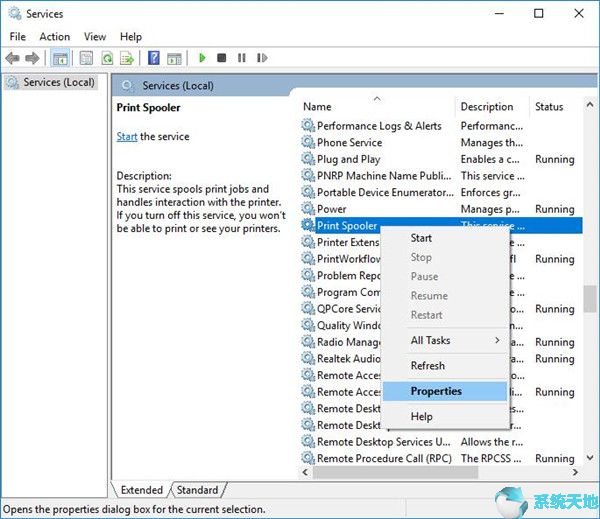This screenshot has height=519, width=600.
Task: Select the Power service name
Action: pyautogui.click(x=331, y=209)
